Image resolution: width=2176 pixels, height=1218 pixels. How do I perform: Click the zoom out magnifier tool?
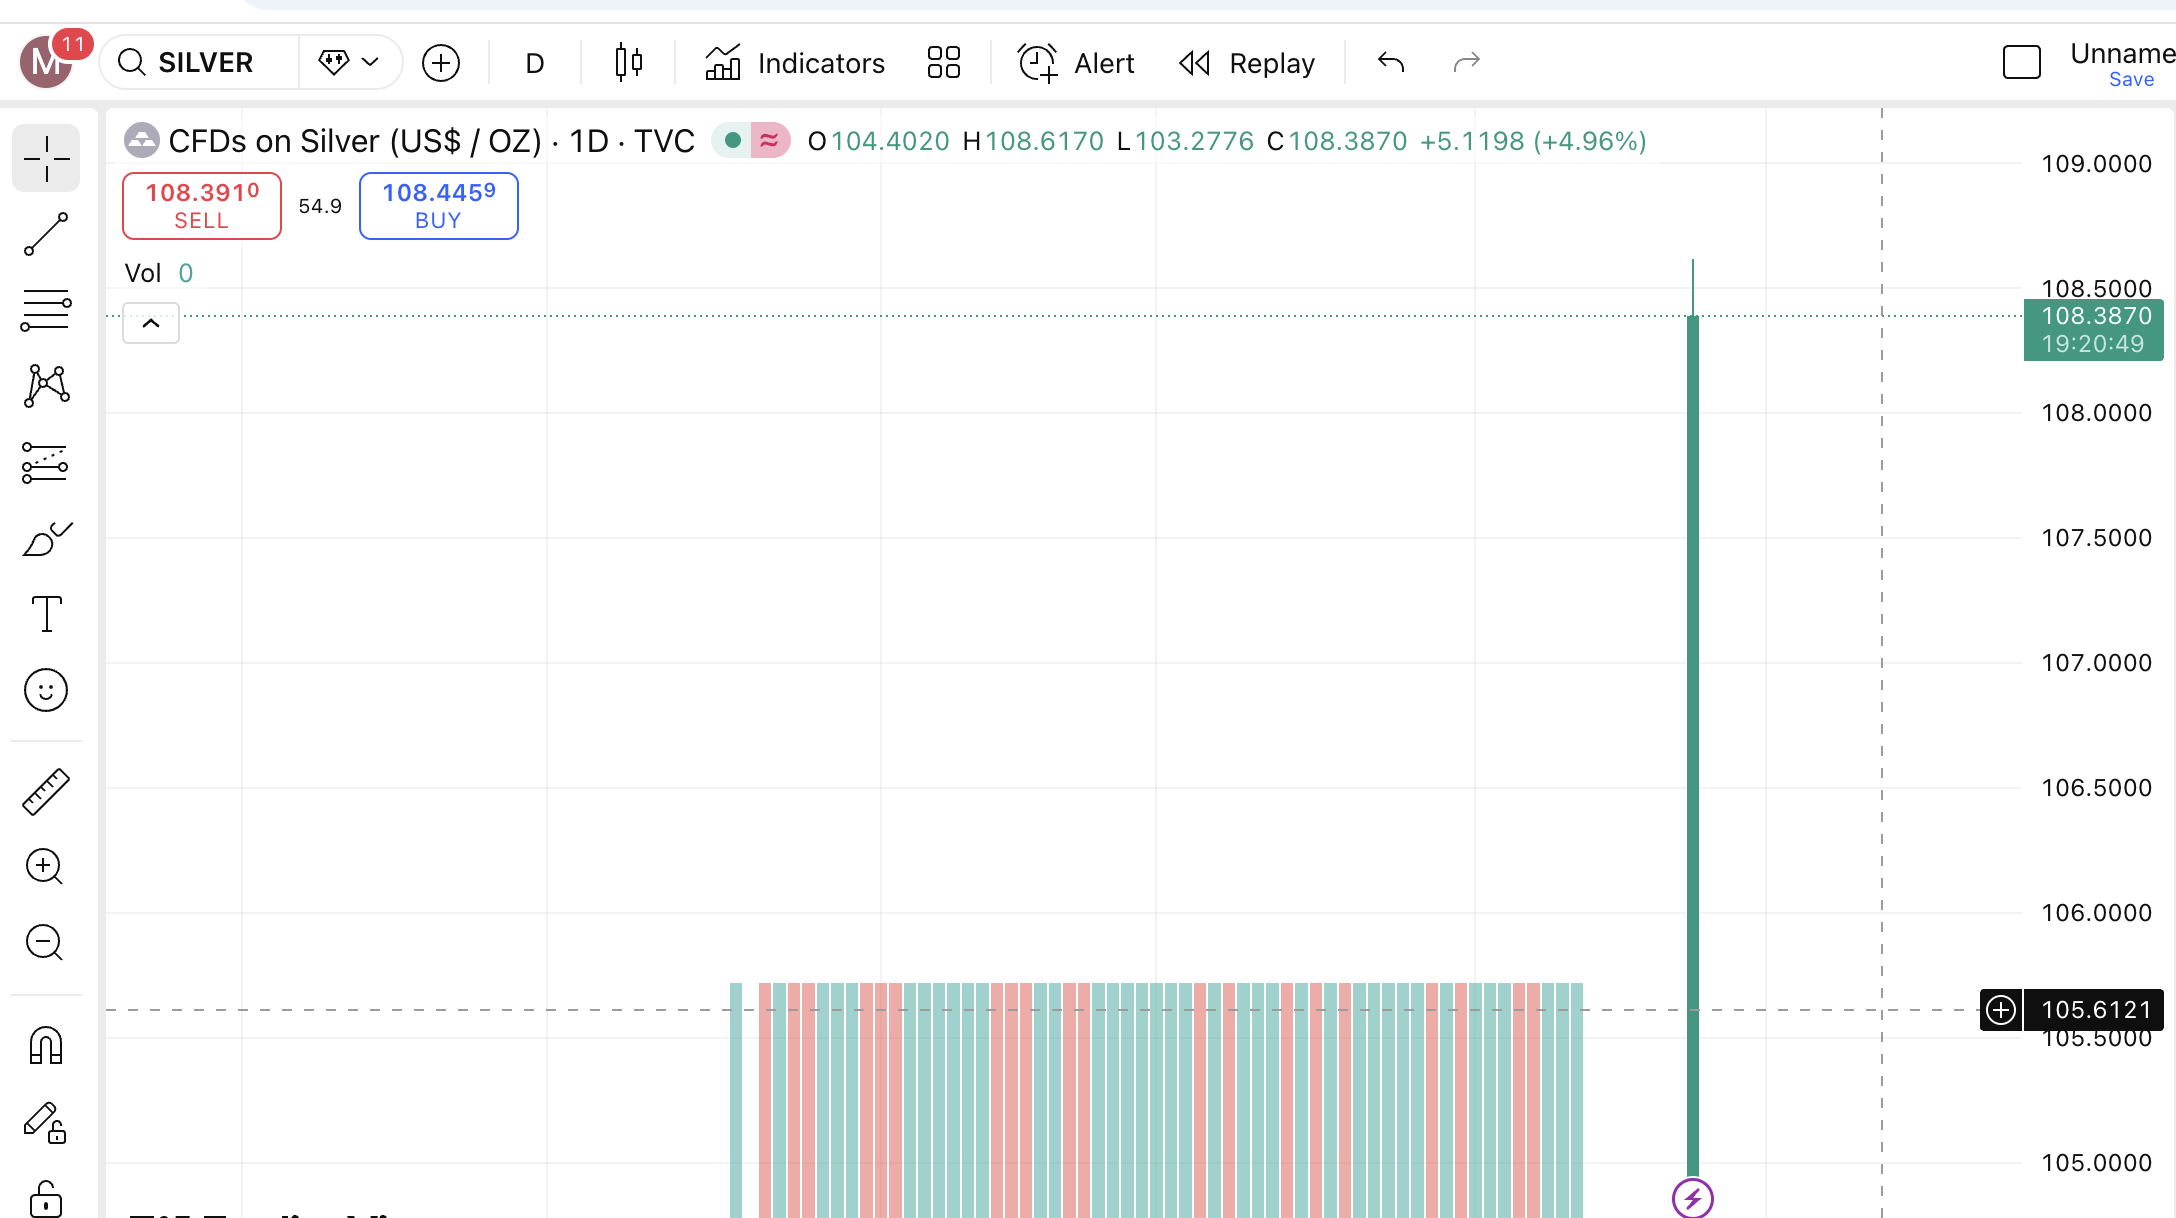[x=46, y=942]
